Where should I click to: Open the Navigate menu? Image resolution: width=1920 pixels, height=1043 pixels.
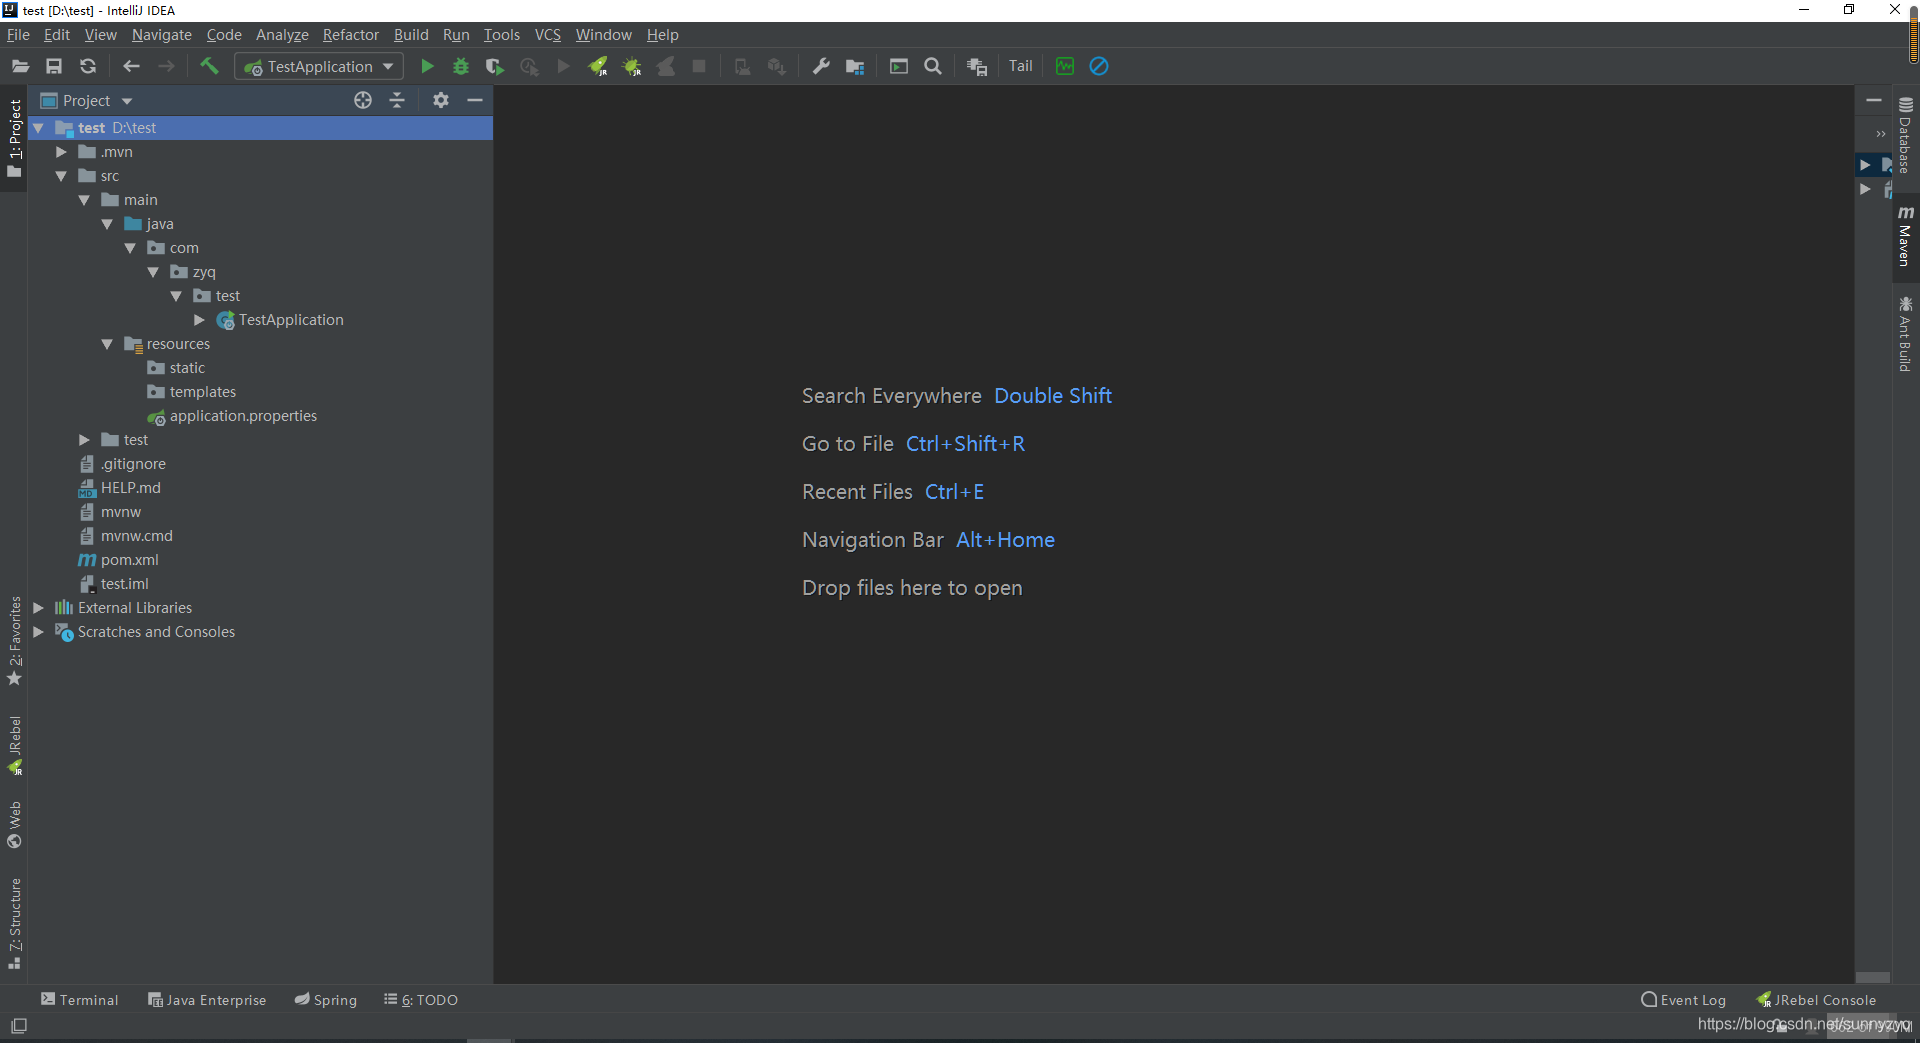pyautogui.click(x=161, y=34)
